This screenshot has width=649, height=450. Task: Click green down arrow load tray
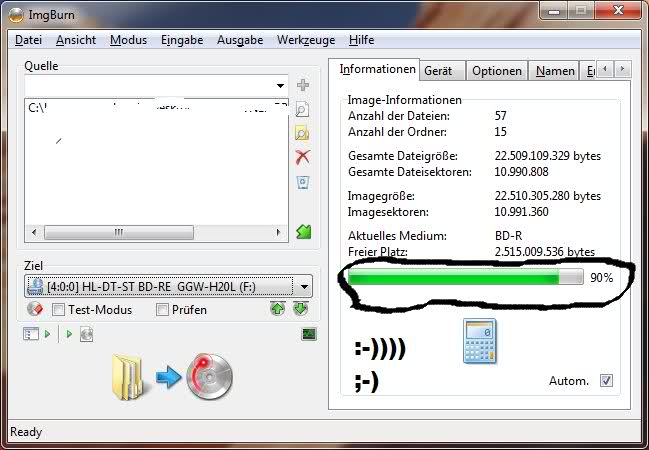300,309
